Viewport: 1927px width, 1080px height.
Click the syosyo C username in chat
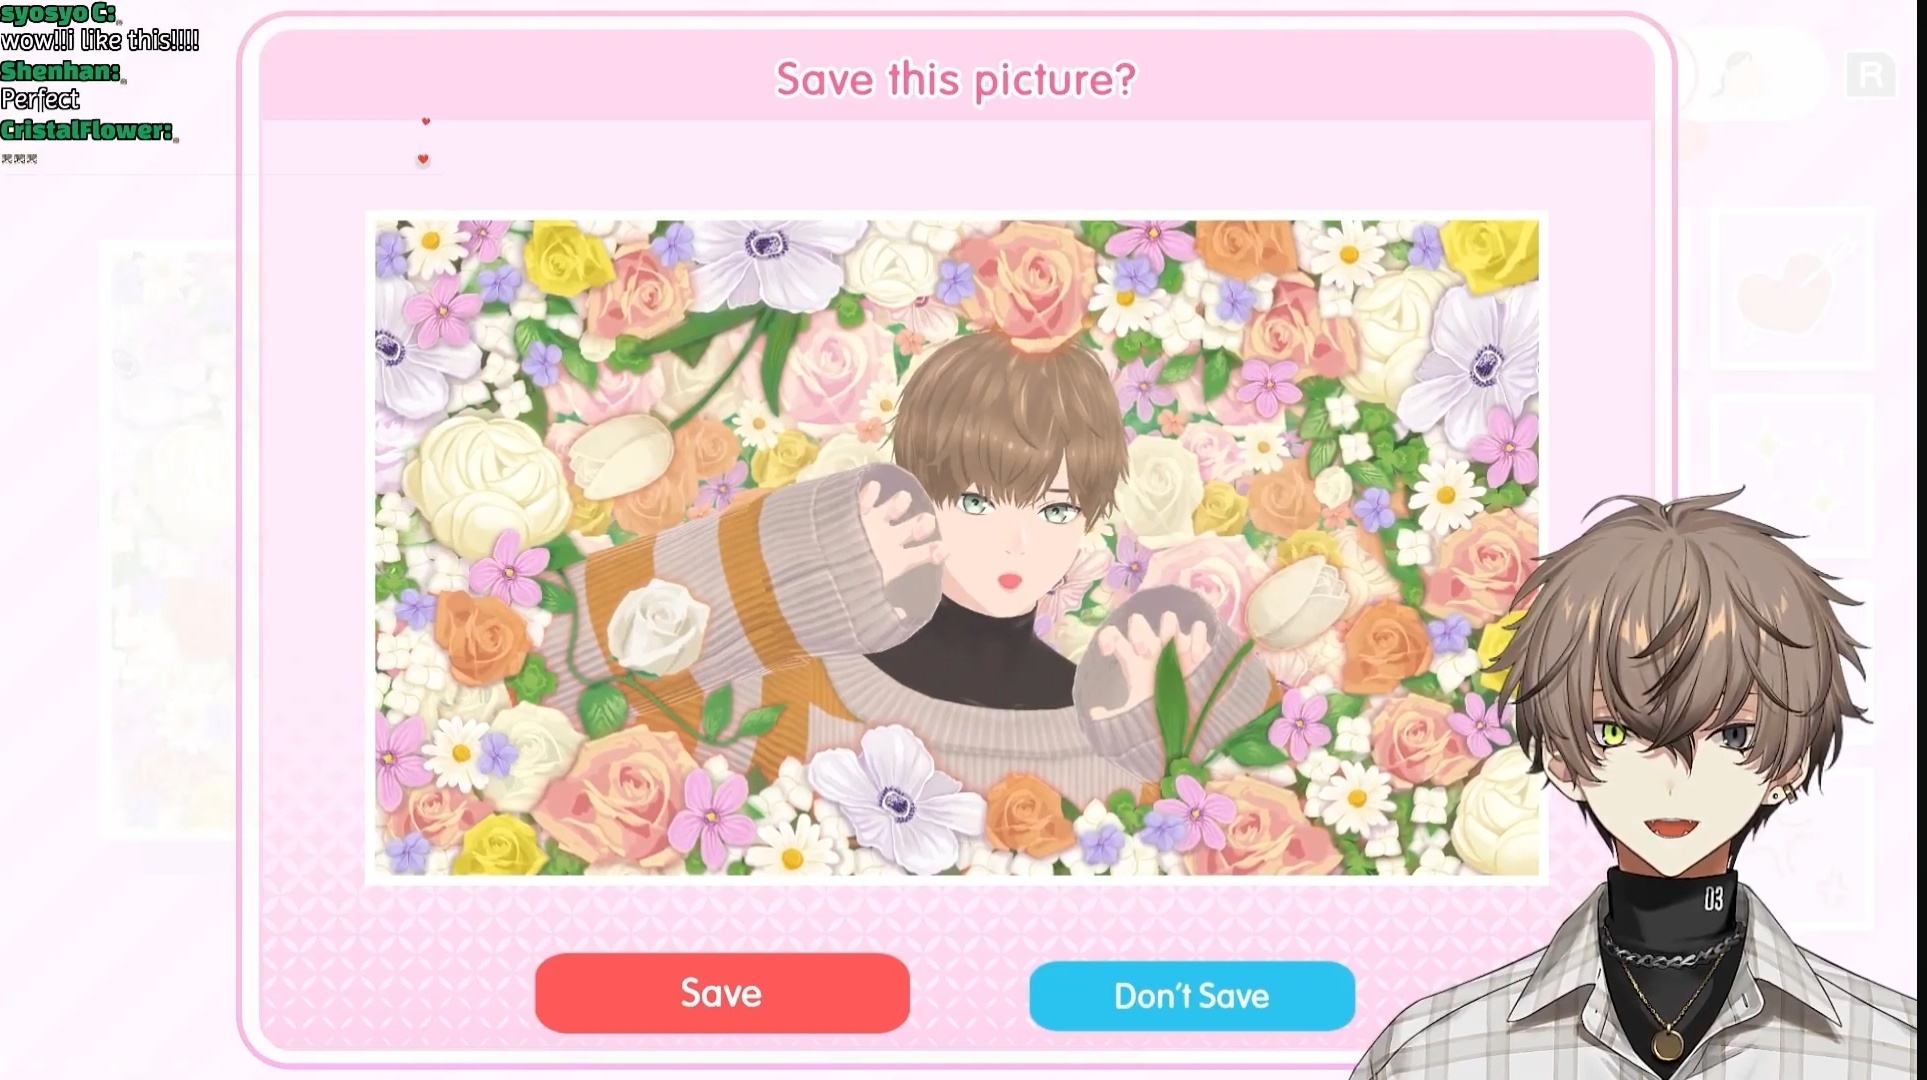[x=60, y=13]
